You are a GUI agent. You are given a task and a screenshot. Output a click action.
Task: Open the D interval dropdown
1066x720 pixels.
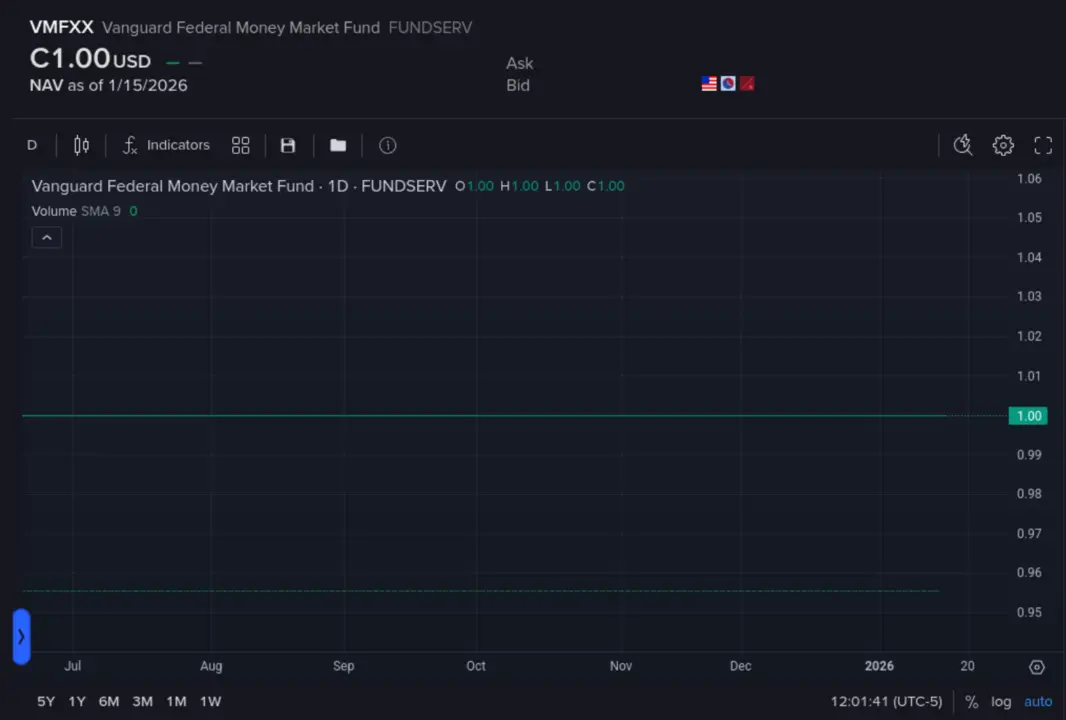31,145
